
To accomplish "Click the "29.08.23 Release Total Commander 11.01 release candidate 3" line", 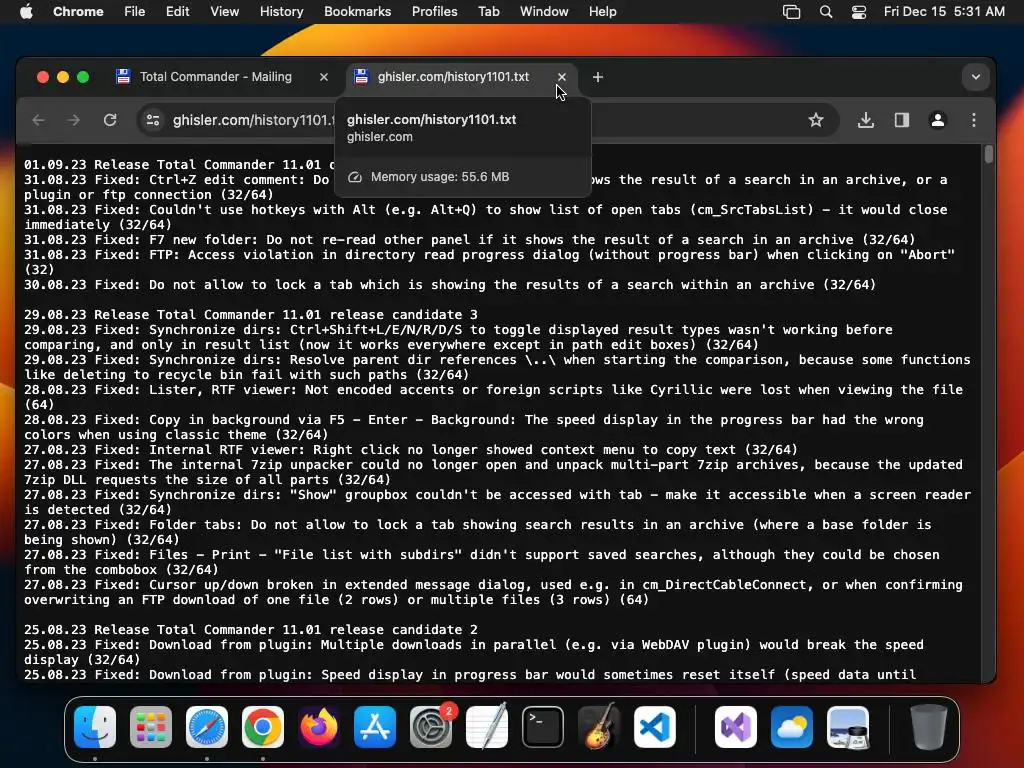I will (x=251, y=315).
